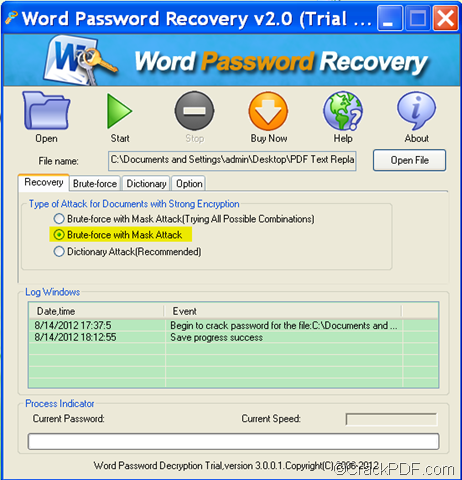Image resolution: width=462 pixels, height=480 pixels.
Task: Click the version copyright text at bottom
Action: pyautogui.click(x=236, y=465)
